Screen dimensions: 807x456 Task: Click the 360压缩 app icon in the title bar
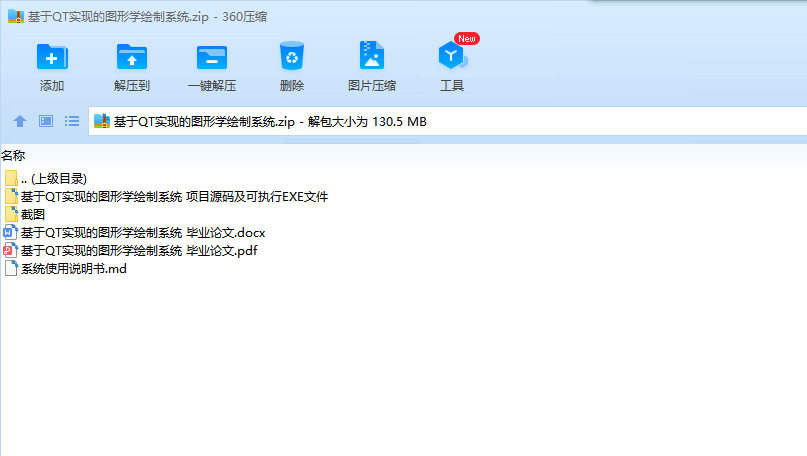click(16, 16)
